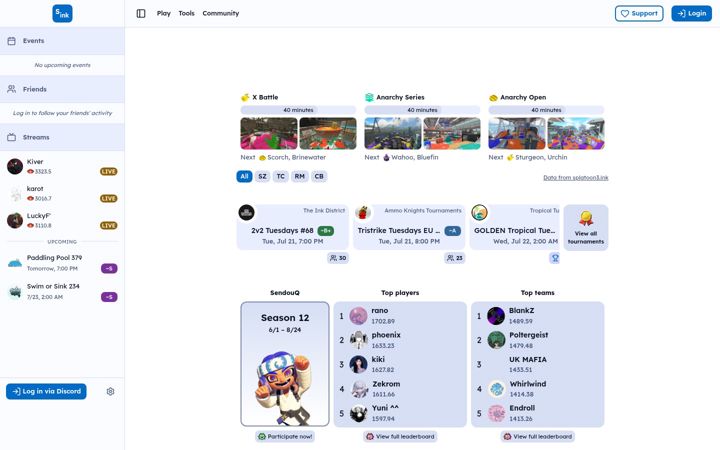
Task: Open BlankZ team entry
Action: 538,316
